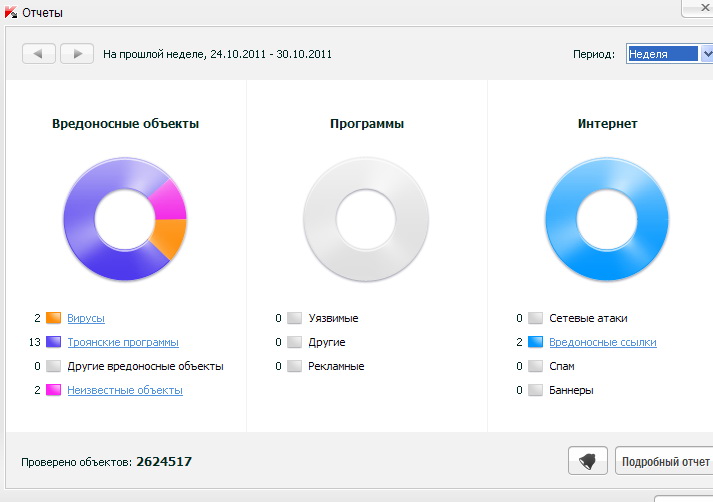Click the Подробный отчет button

click(663, 462)
